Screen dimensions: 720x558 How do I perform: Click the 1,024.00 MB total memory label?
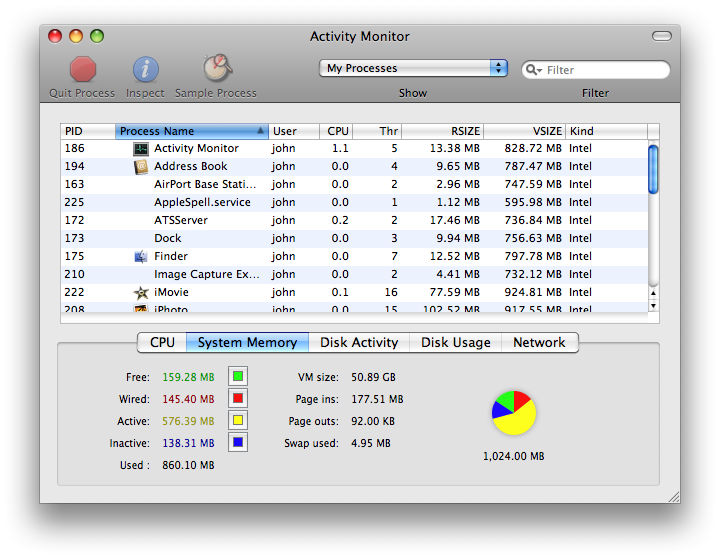(513, 457)
